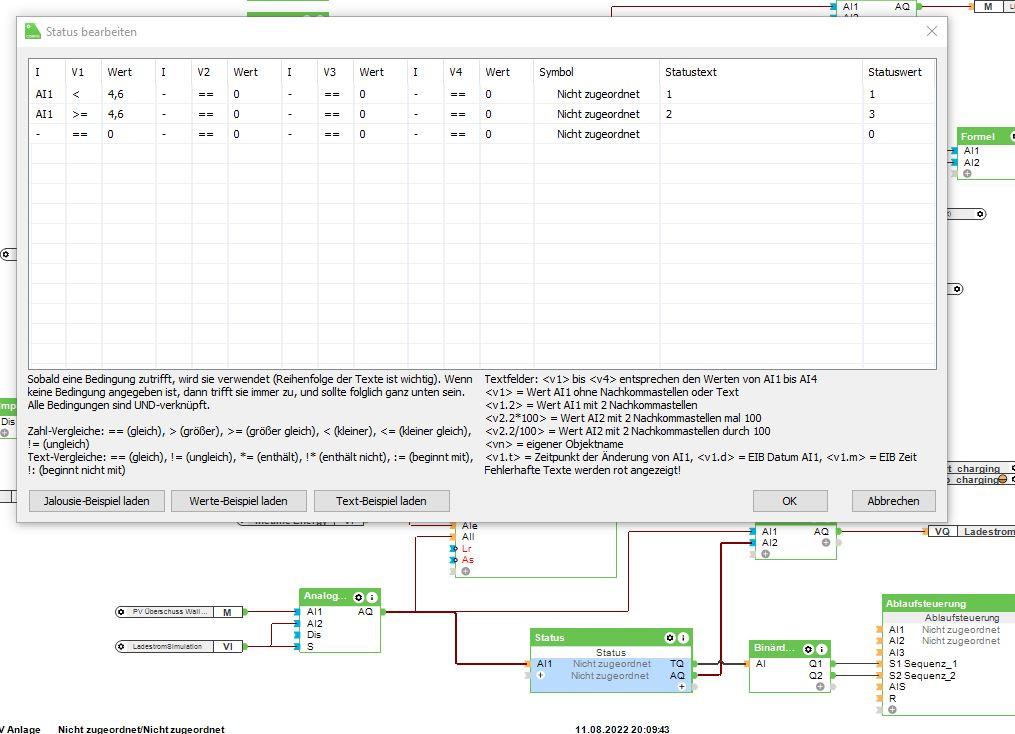Open gear icon on the Binär block
The height and width of the screenshot is (734, 1015).
[x=808, y=649]
